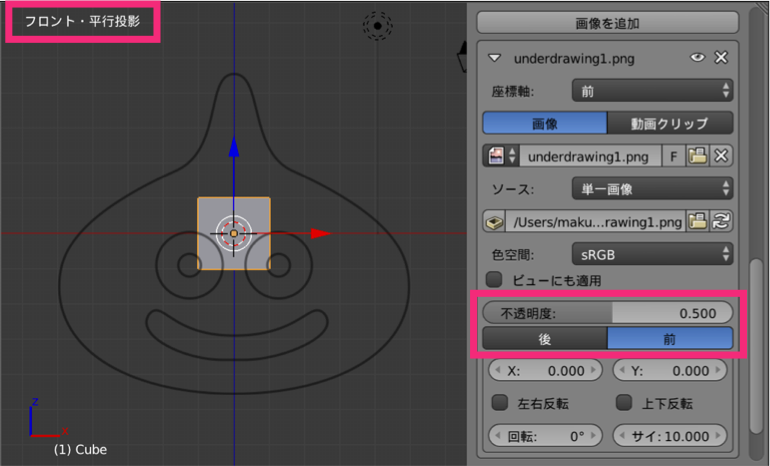The image size is (770, 466).
Task: Remove the underdrawing1.png background image entry
Action: coord(721,58)
